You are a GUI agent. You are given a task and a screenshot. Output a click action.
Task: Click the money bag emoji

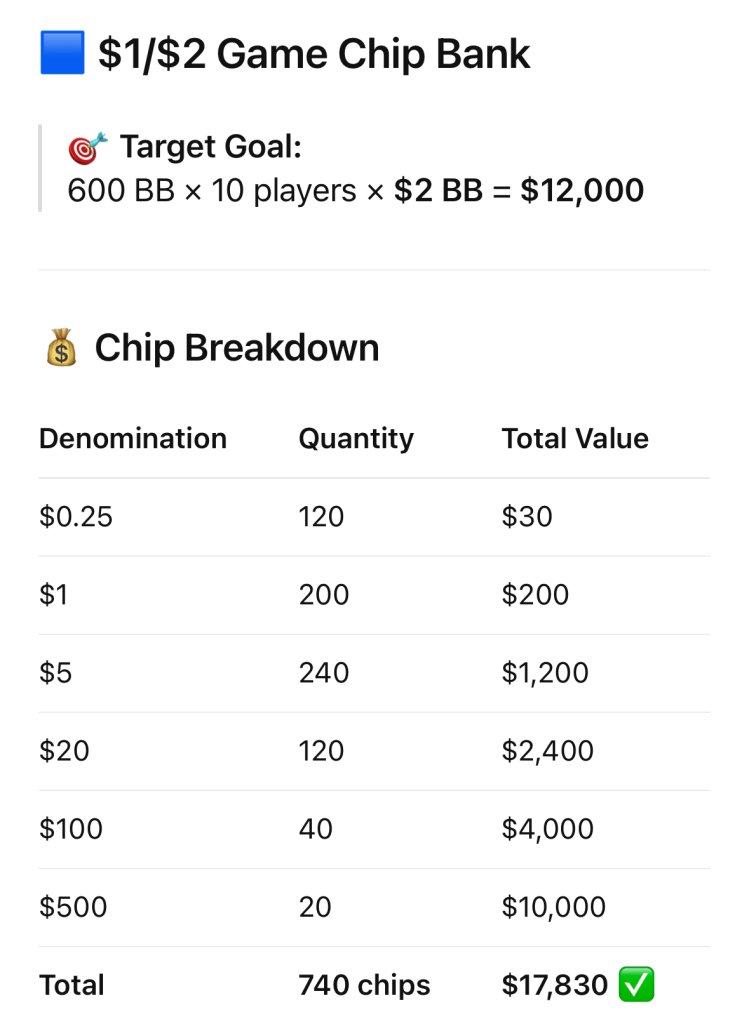61,349
